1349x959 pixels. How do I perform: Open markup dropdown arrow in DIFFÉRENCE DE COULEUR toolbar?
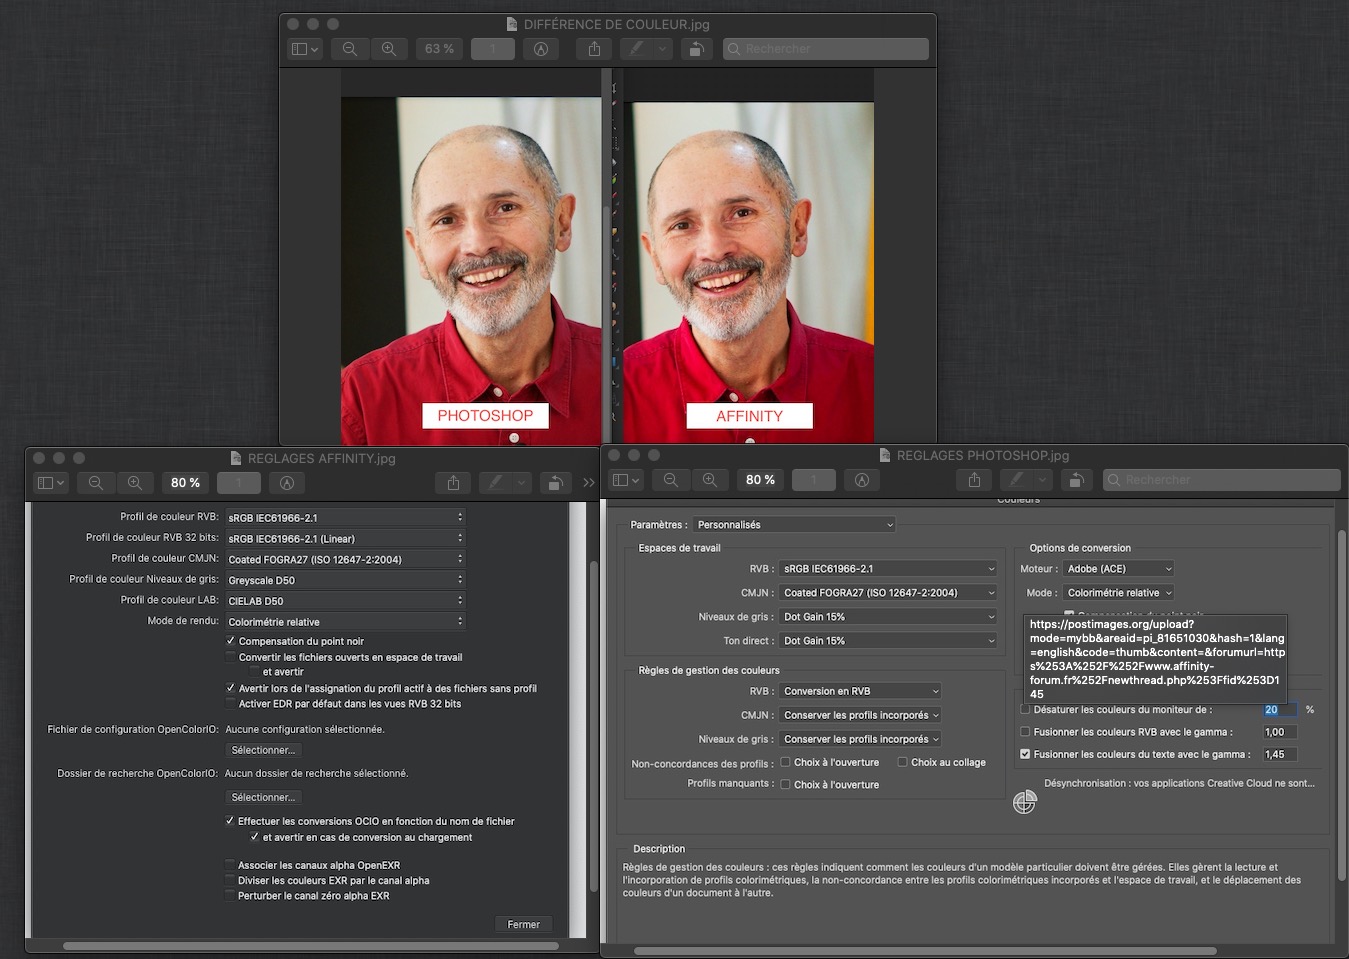(662, 49)
